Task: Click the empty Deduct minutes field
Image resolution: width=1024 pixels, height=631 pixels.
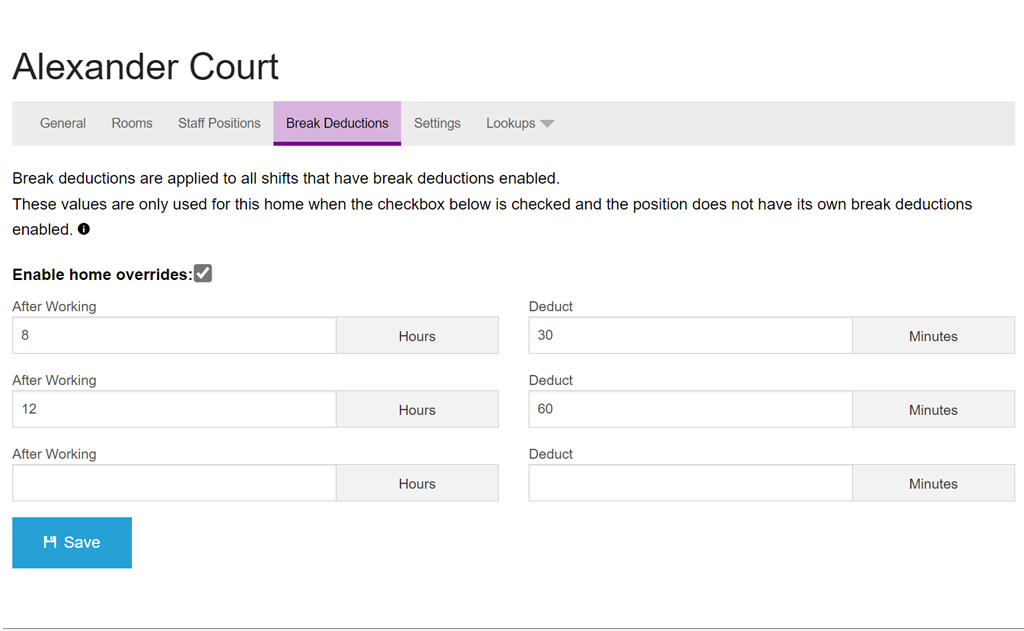Action: click(x=690, y=483)
